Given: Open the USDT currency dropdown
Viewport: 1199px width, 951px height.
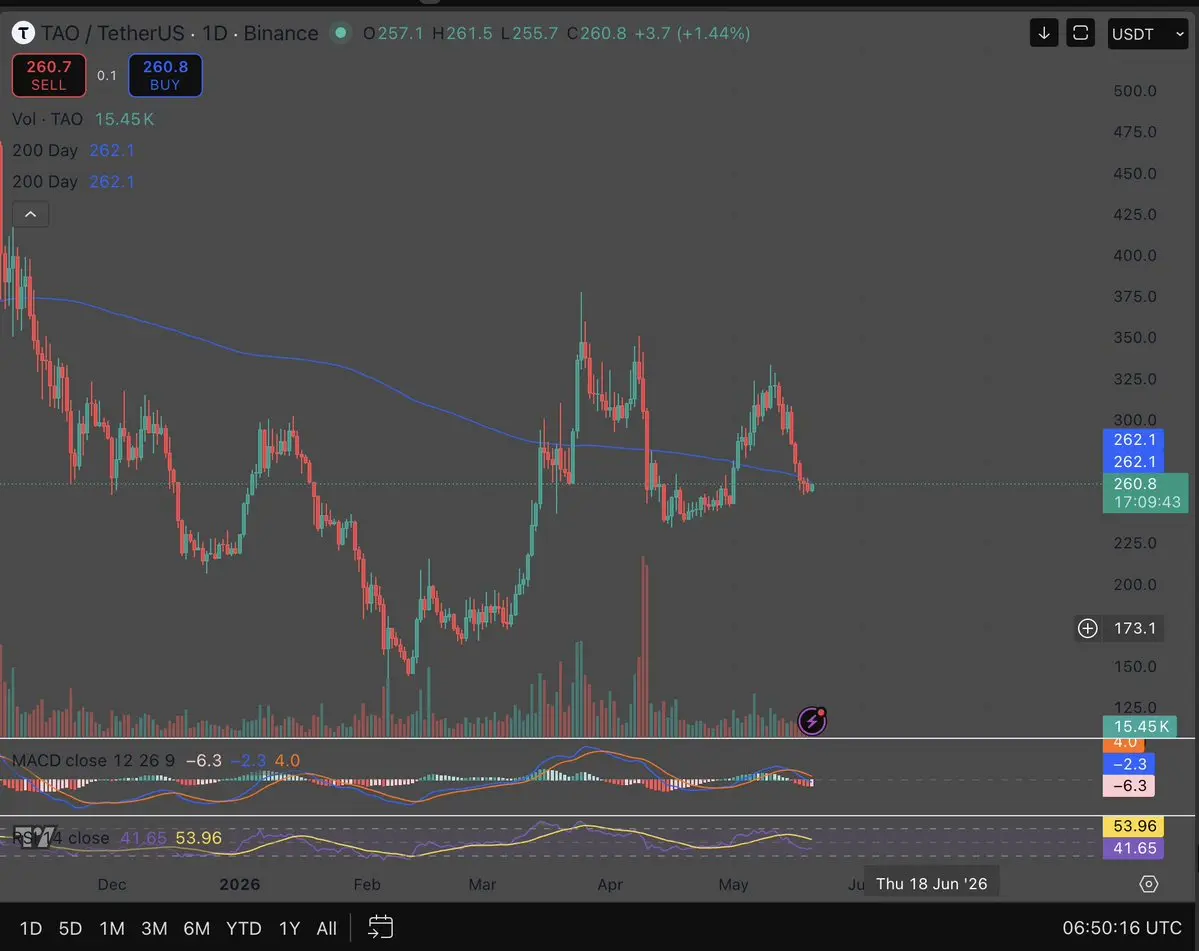Looking at the screenshot, I should (x=1148, y=34).
